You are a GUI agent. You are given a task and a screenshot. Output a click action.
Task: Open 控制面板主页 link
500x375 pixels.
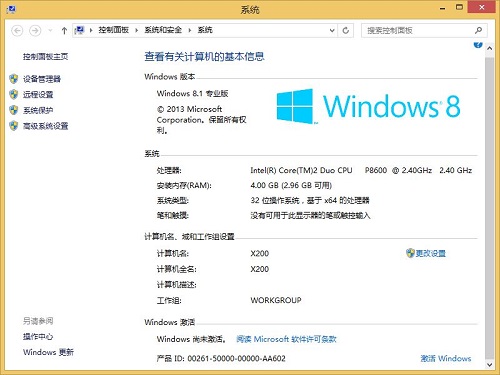pos(45,57)
